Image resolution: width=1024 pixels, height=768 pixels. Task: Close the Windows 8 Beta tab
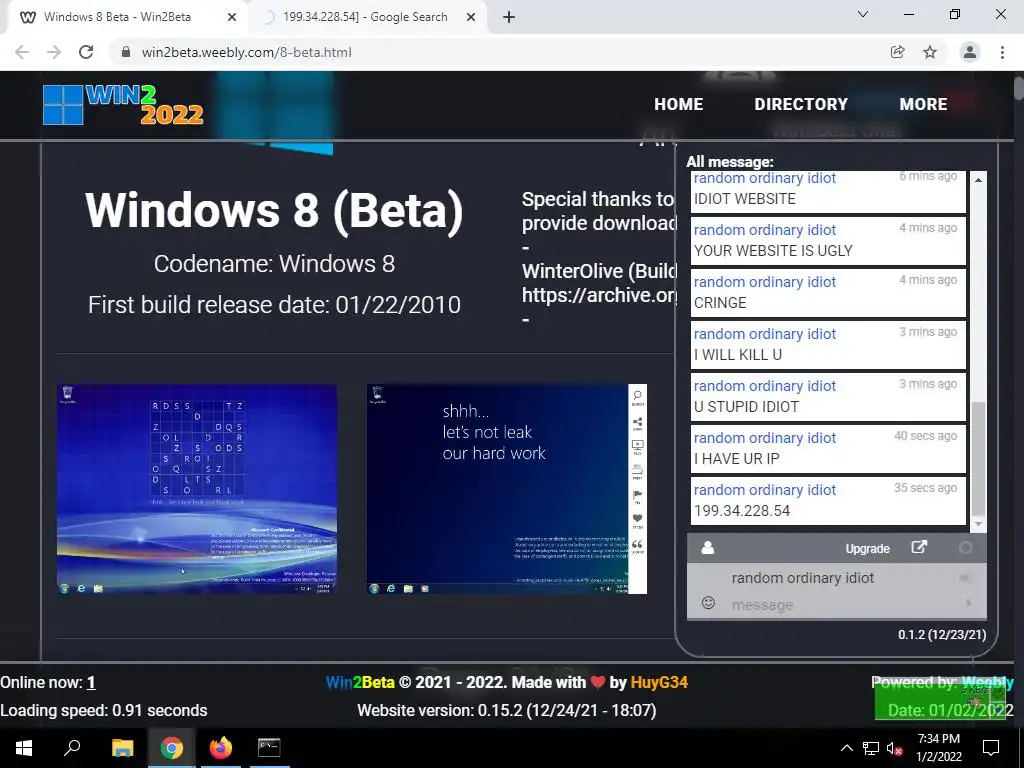tap(232, 17)
